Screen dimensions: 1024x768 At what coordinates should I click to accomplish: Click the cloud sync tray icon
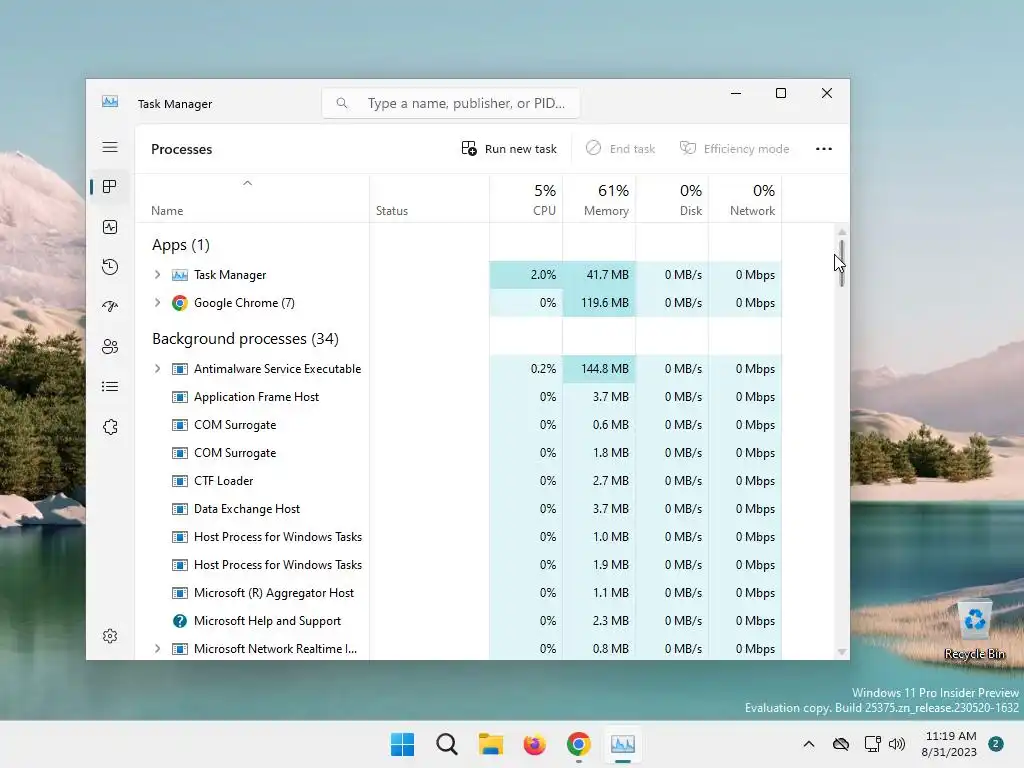(x=841, y=744)
